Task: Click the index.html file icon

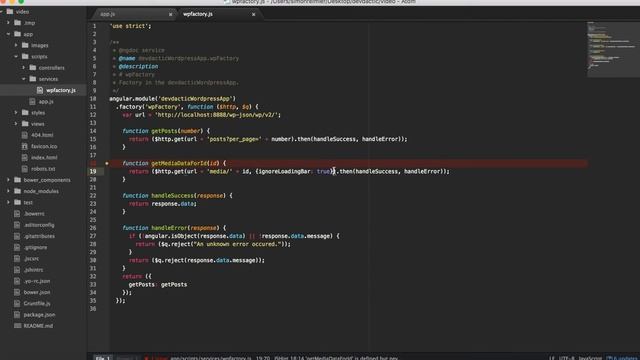Action: [x=24, y=157]
